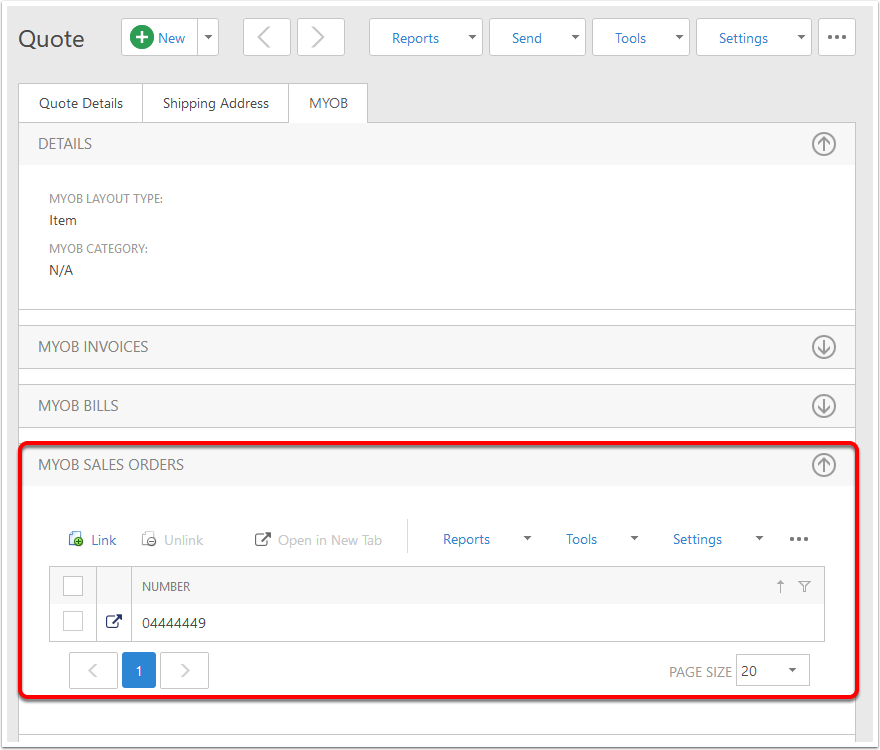Image resolution: width=880 pixels, height=750 pixels.
Task: Go to next page in sales orders
Action: [185, 670]
